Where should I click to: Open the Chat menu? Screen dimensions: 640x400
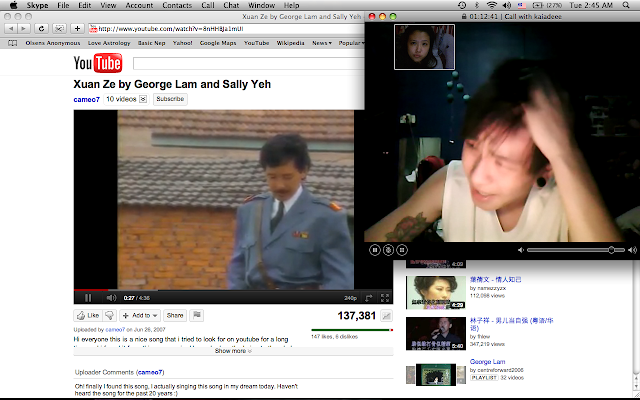tap(231, 5)
